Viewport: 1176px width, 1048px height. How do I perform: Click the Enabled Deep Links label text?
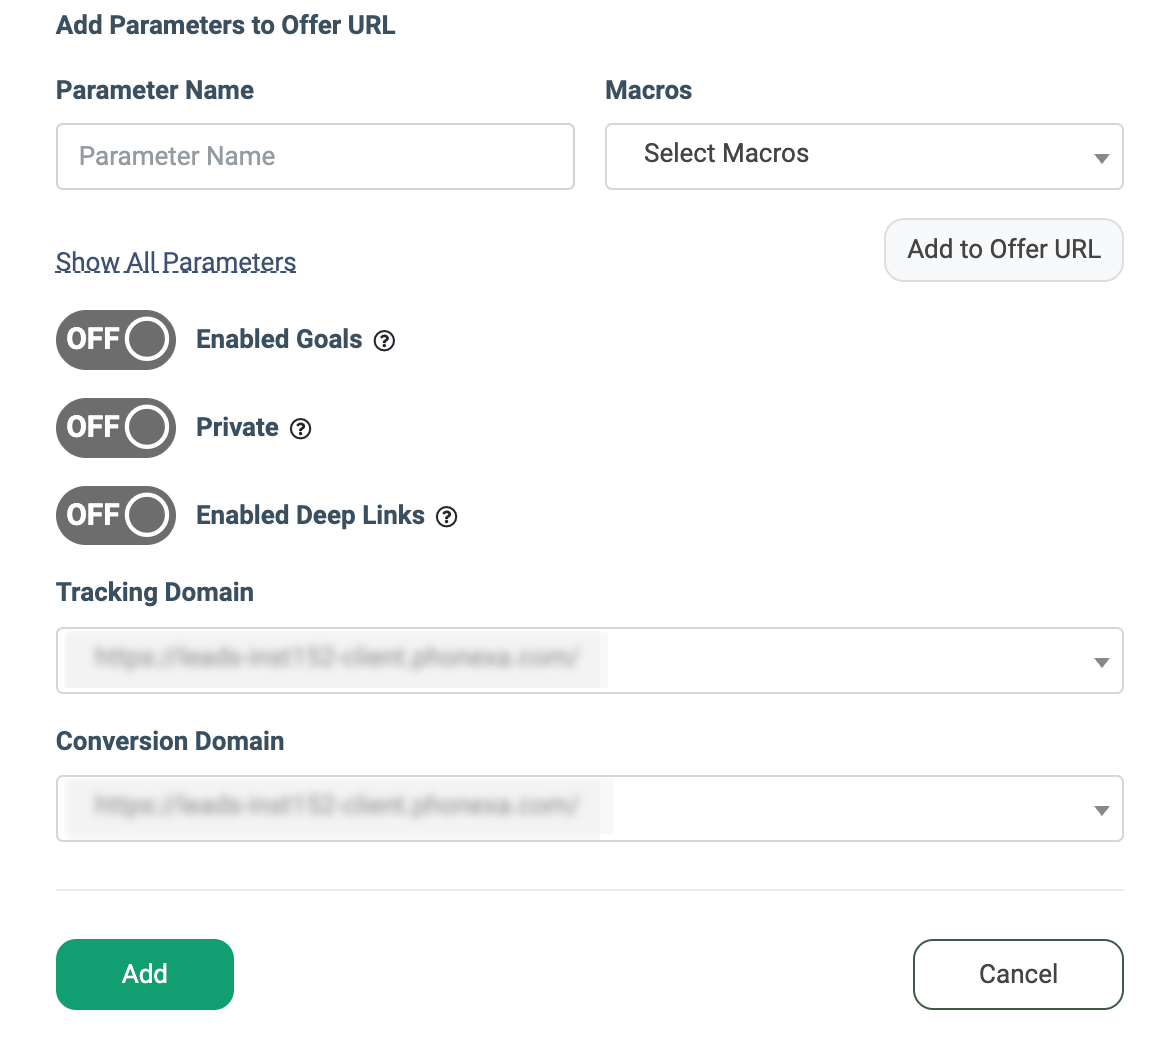click(x=310, y=516)
